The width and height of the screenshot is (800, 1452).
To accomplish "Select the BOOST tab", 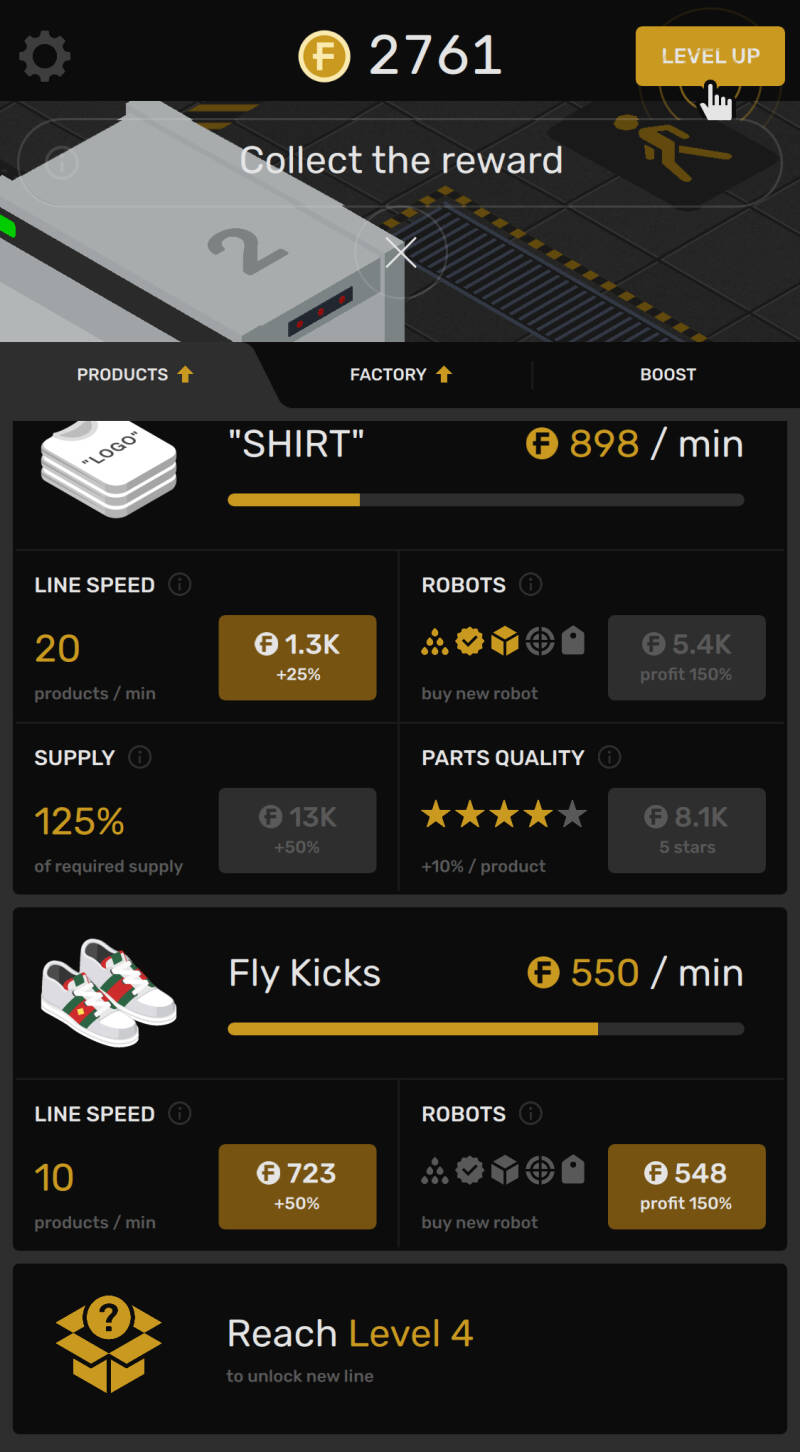I will [x=667, y=375].
